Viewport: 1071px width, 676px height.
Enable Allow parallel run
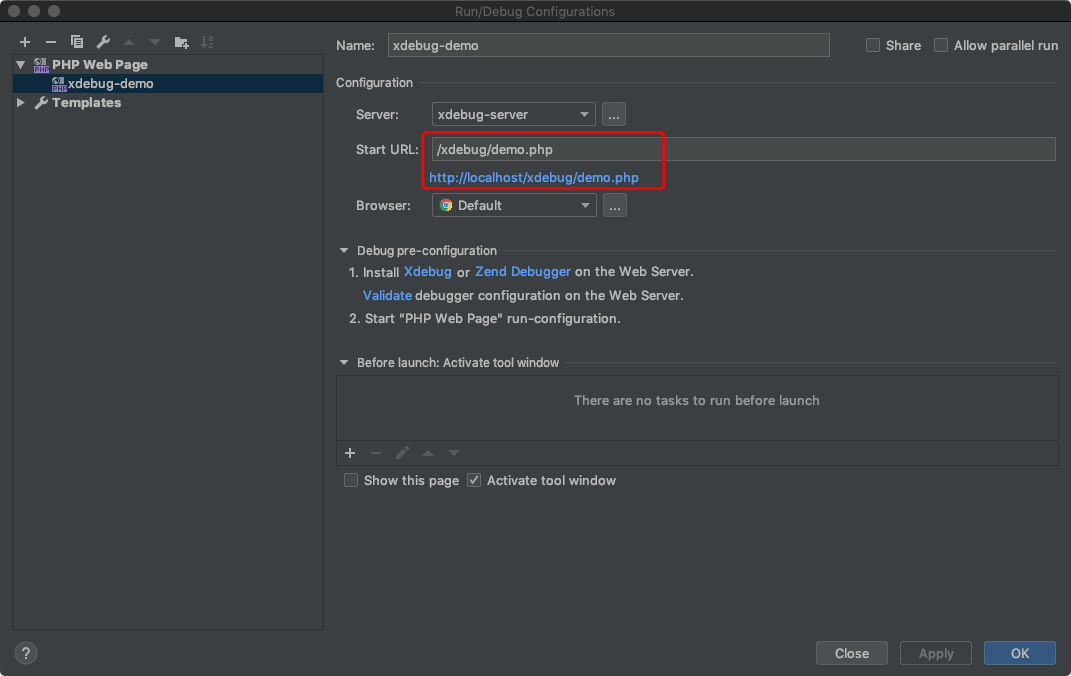pyautogui.click(x=940, y=45)
